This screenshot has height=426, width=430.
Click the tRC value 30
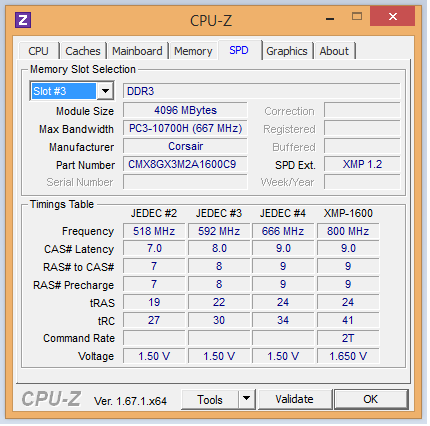[219, 320]
